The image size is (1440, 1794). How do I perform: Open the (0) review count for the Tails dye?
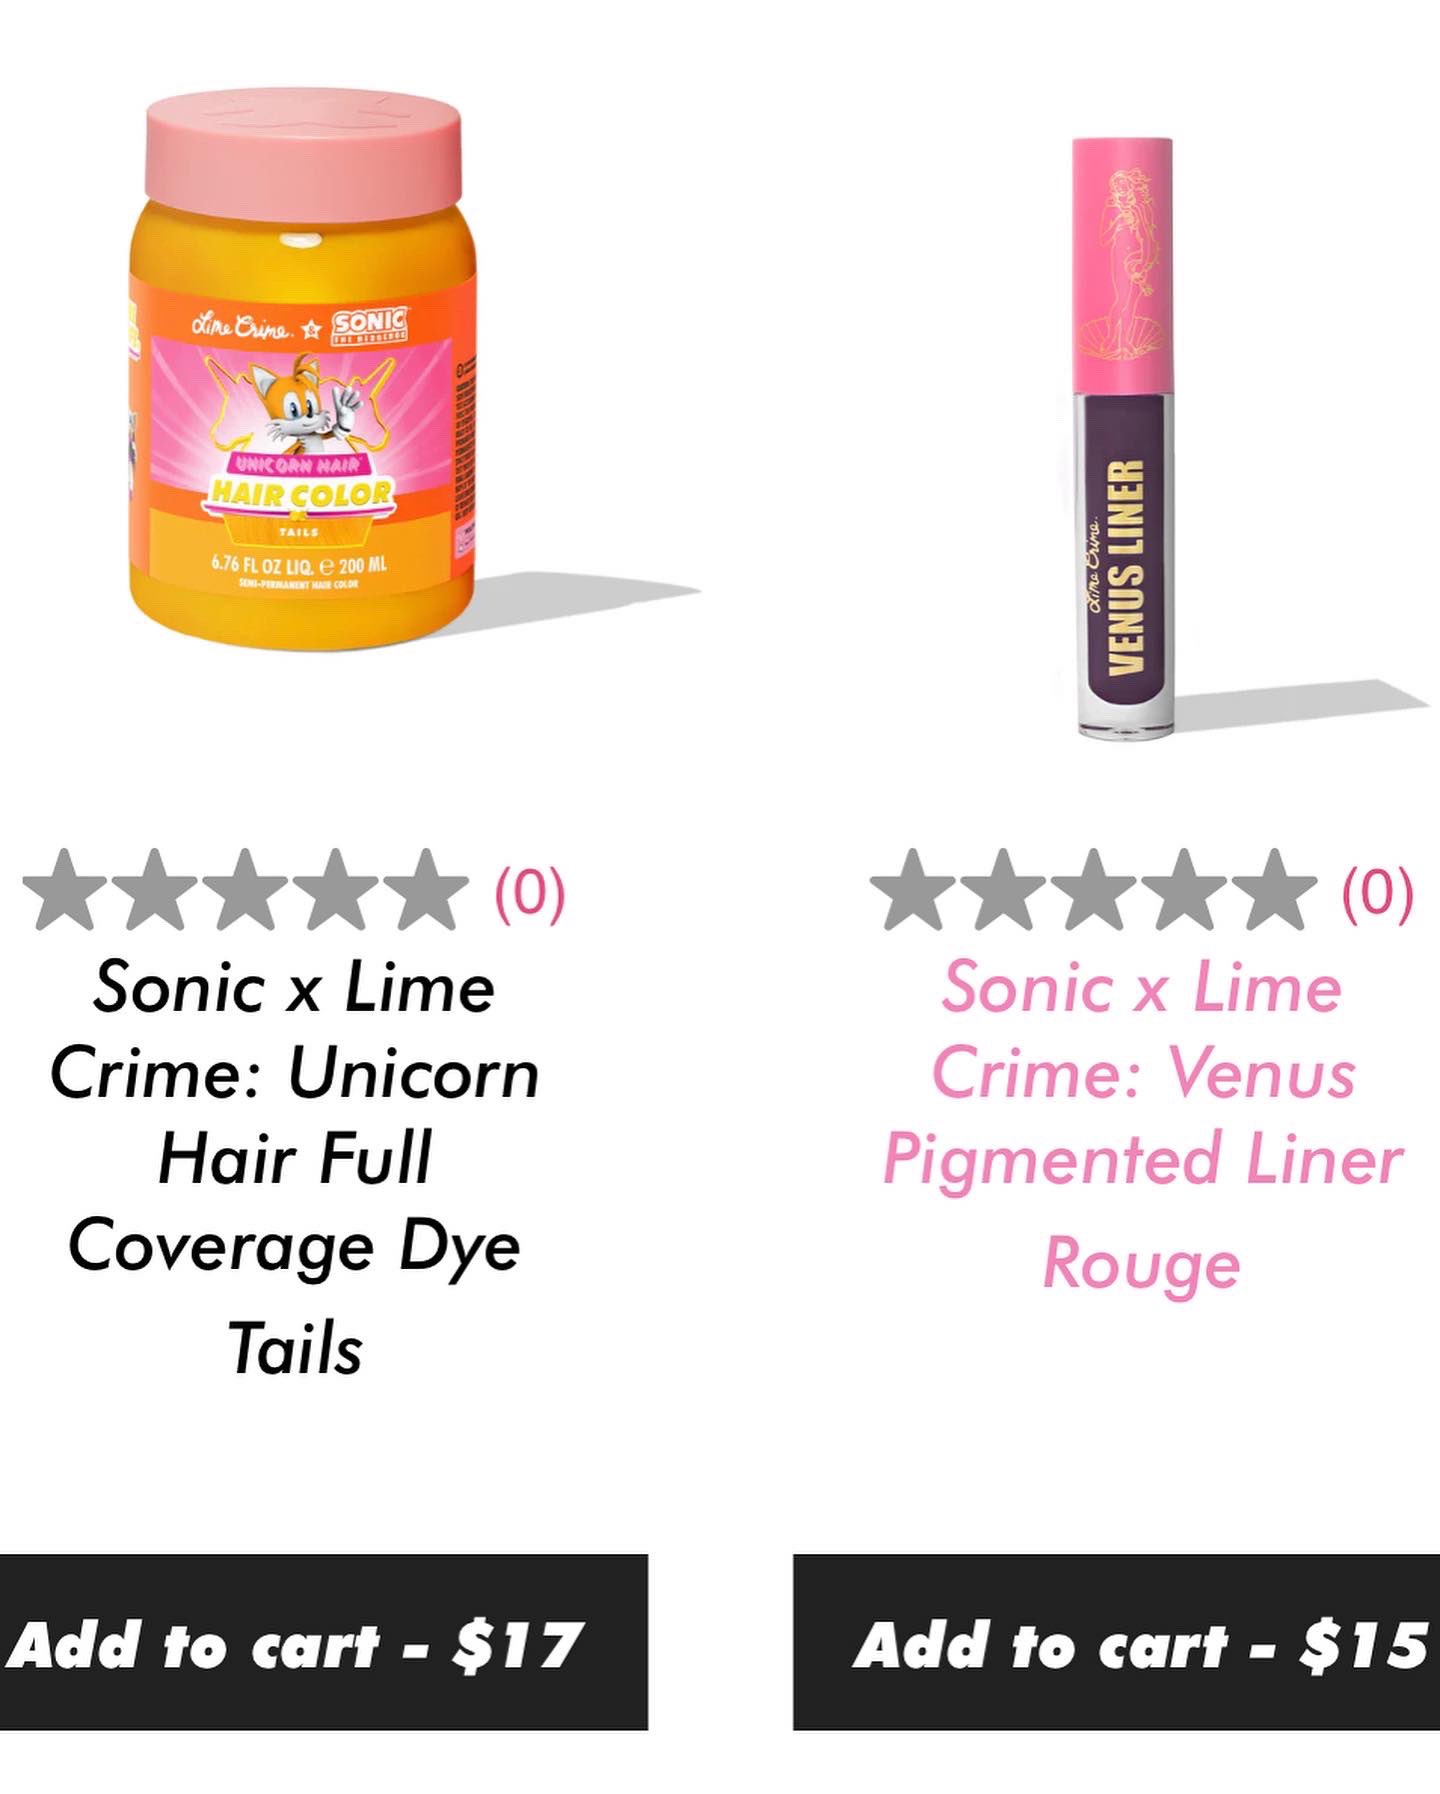(530, 893)
